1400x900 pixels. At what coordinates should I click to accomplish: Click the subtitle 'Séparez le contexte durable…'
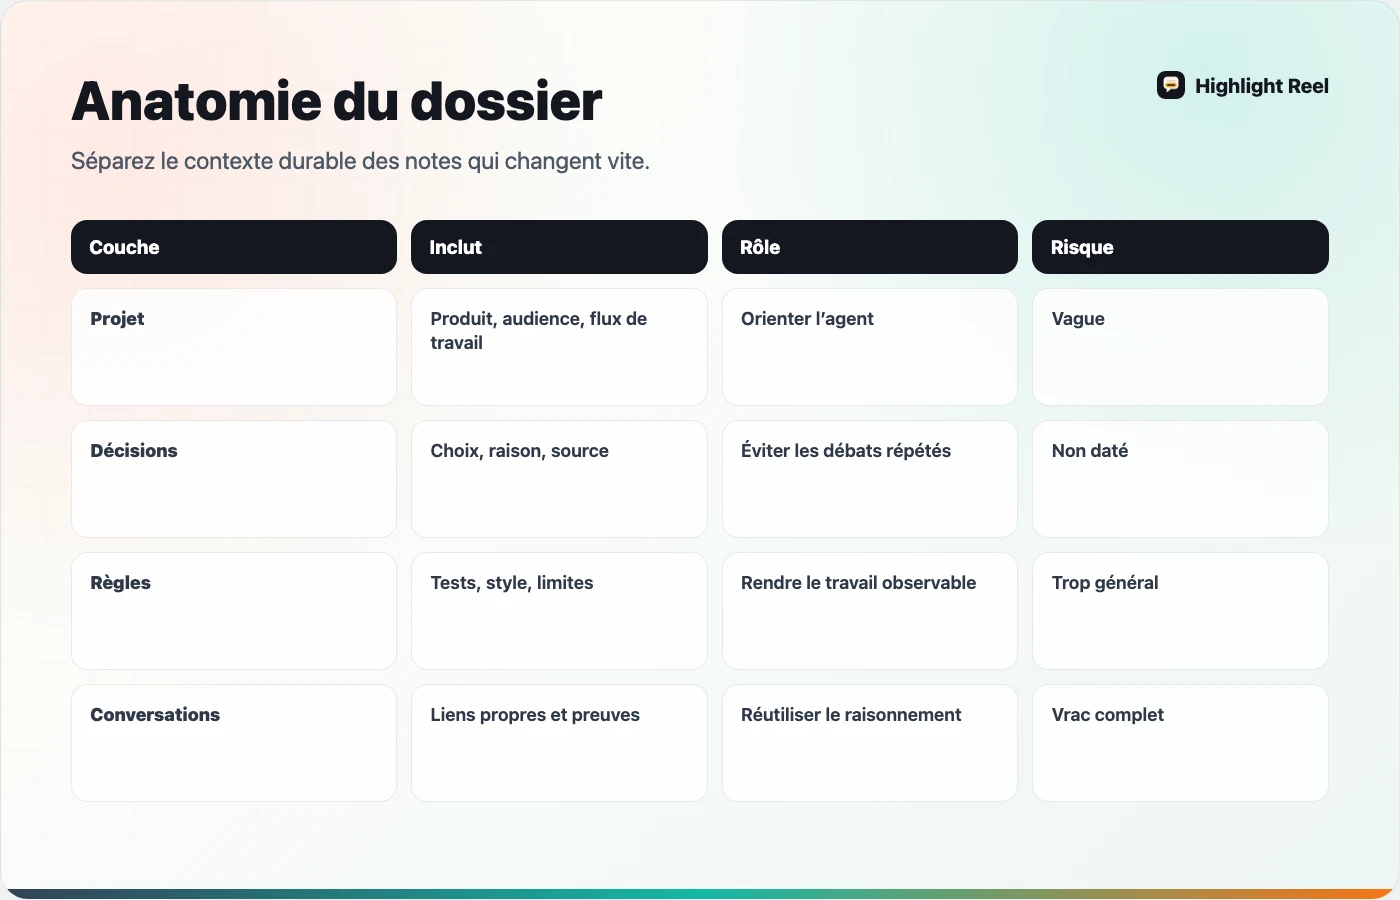(360, 161)
